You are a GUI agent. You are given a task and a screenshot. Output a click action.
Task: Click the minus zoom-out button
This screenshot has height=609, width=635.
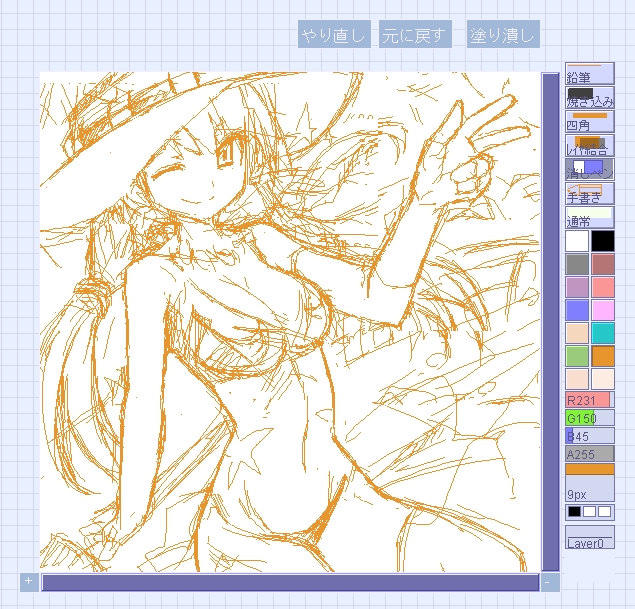(549, 582)
